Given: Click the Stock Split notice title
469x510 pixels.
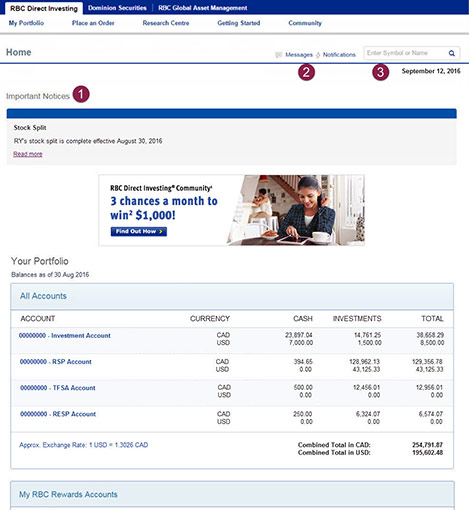Looking at the screenshot, I should (30, 128).
